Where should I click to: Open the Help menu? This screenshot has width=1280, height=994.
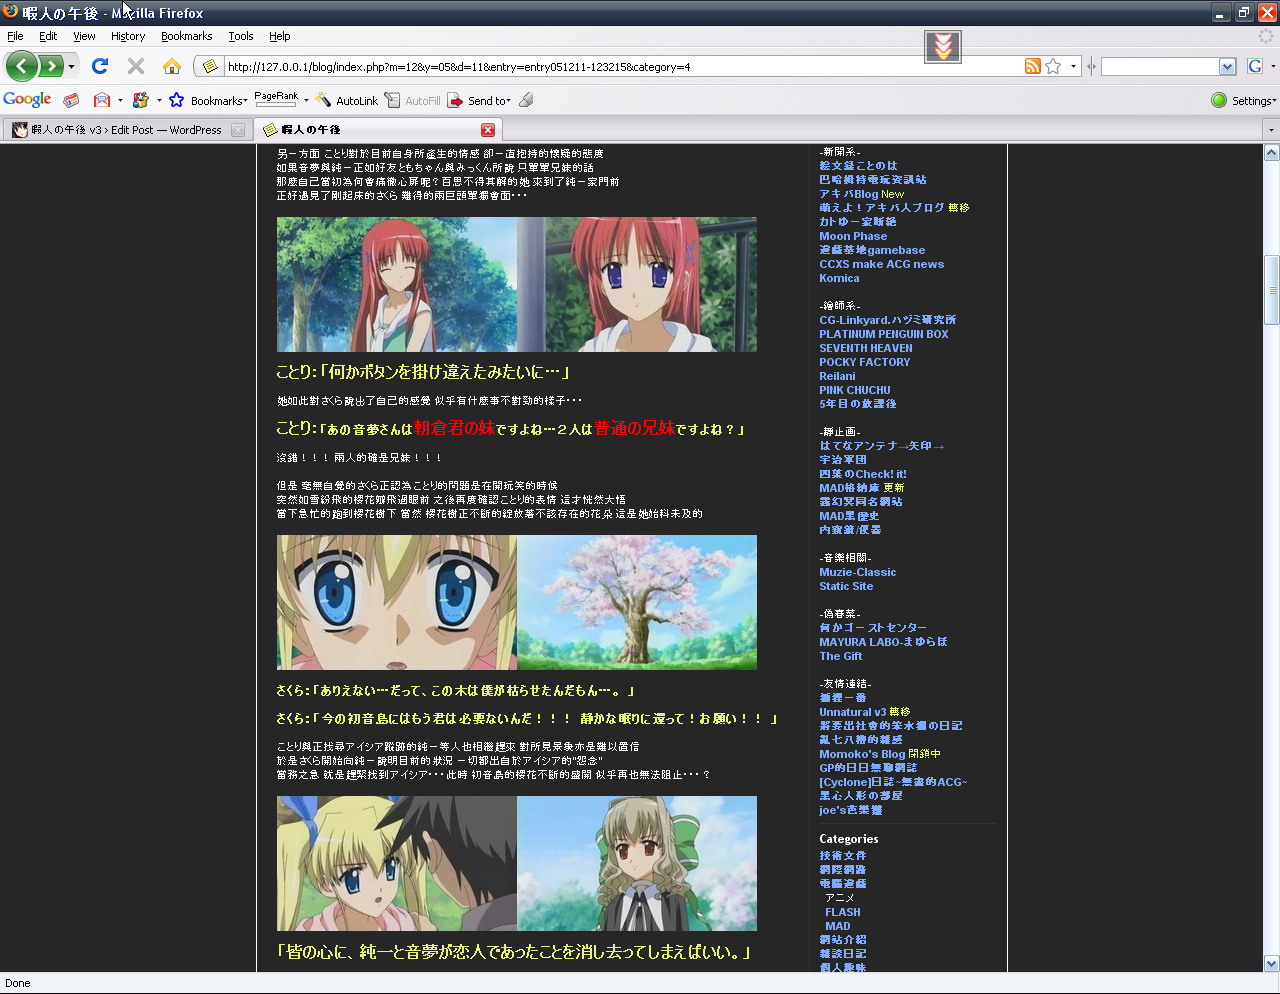[x=280, y=36]
